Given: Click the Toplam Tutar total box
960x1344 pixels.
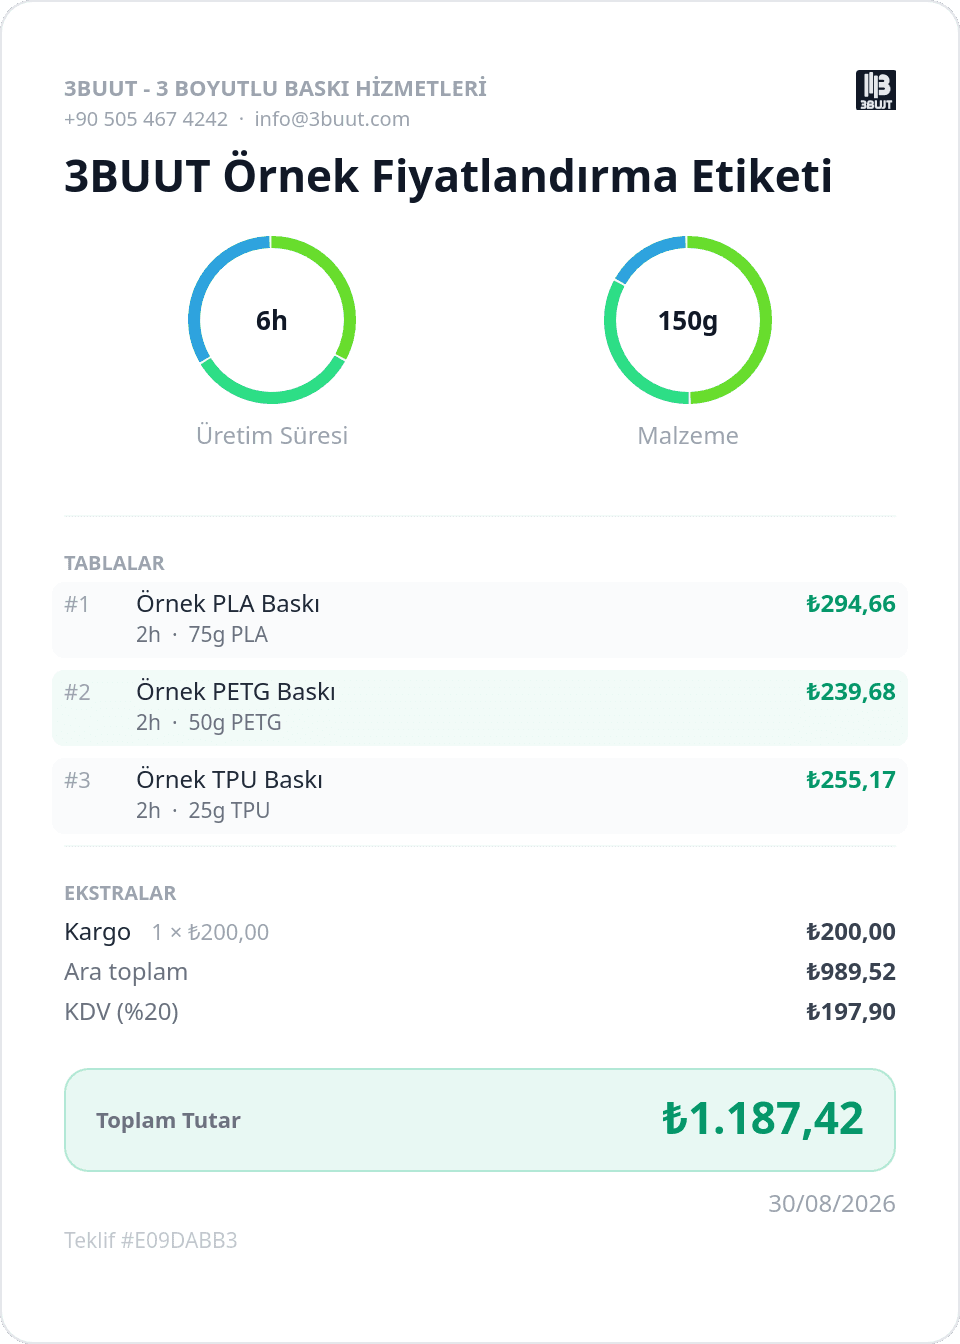Looking at the screenshot, I should (x=480, y=1120).
